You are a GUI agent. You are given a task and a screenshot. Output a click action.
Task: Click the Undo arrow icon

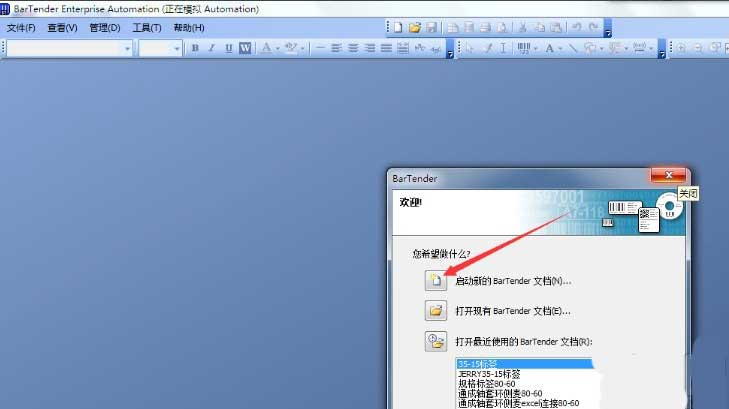(x=577, y=27)
